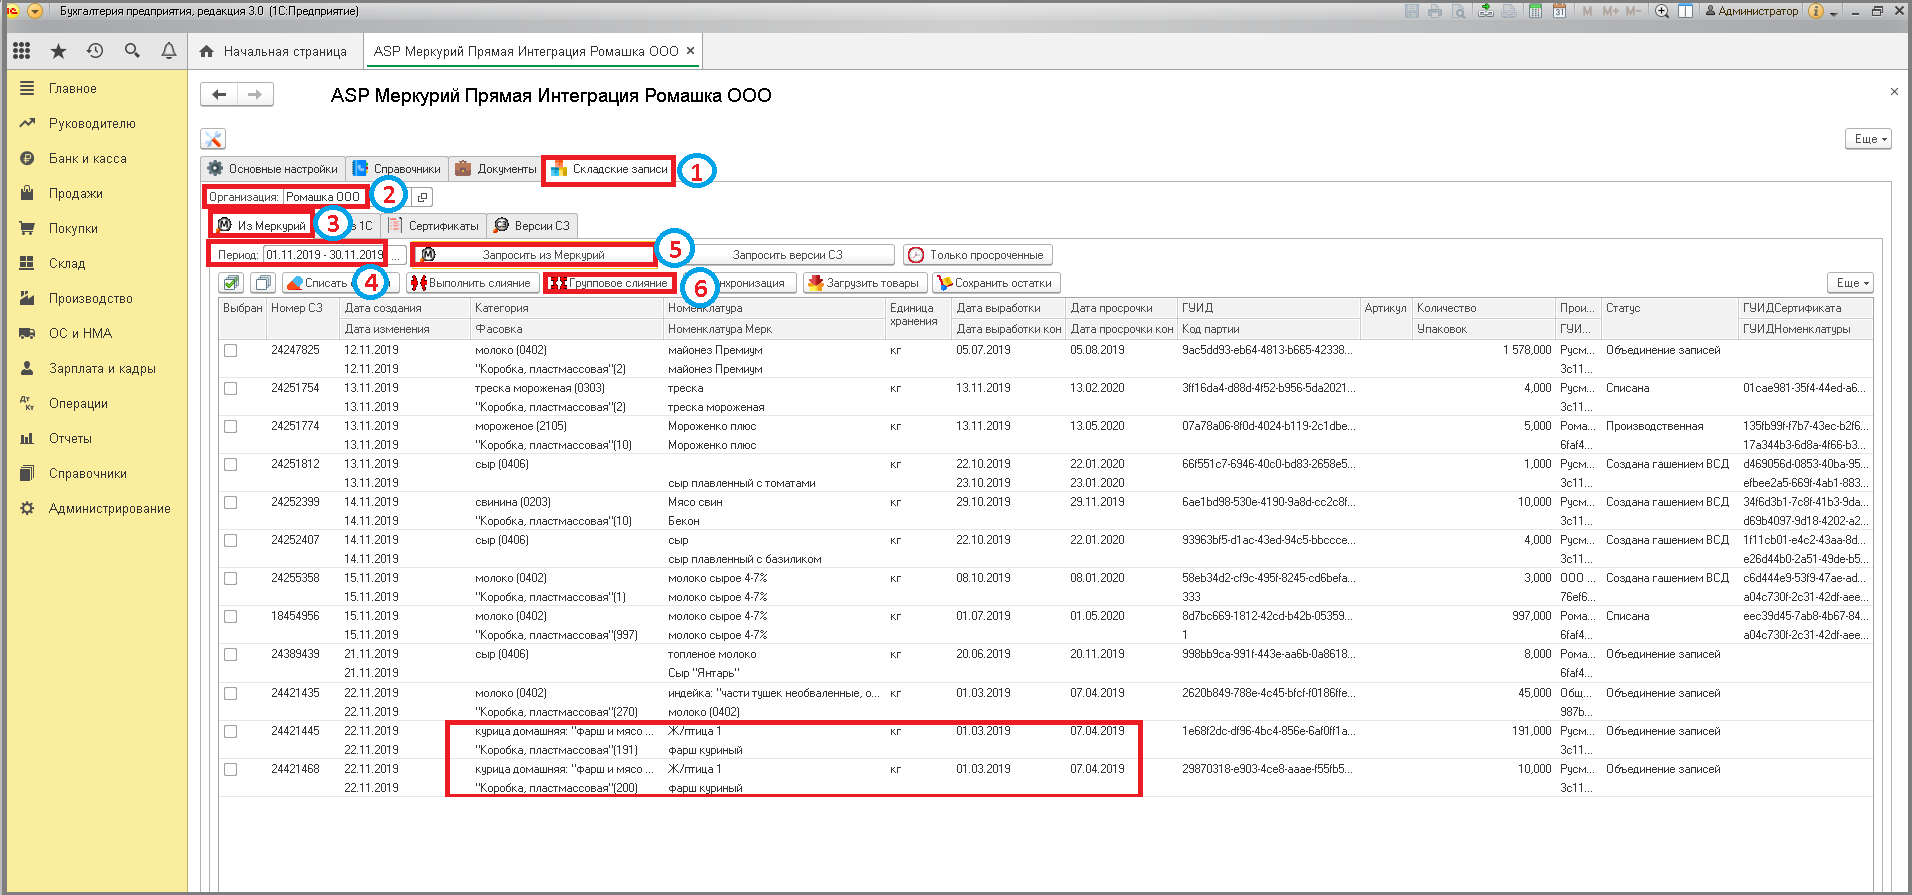Screen dimensions: 1912x895
Task: Click the Загрузить товары button
Action: coord(865,283)
